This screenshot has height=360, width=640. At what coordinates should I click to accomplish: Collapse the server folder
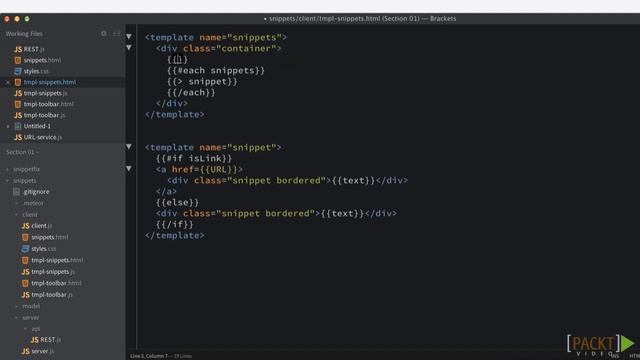click(16, 317)
